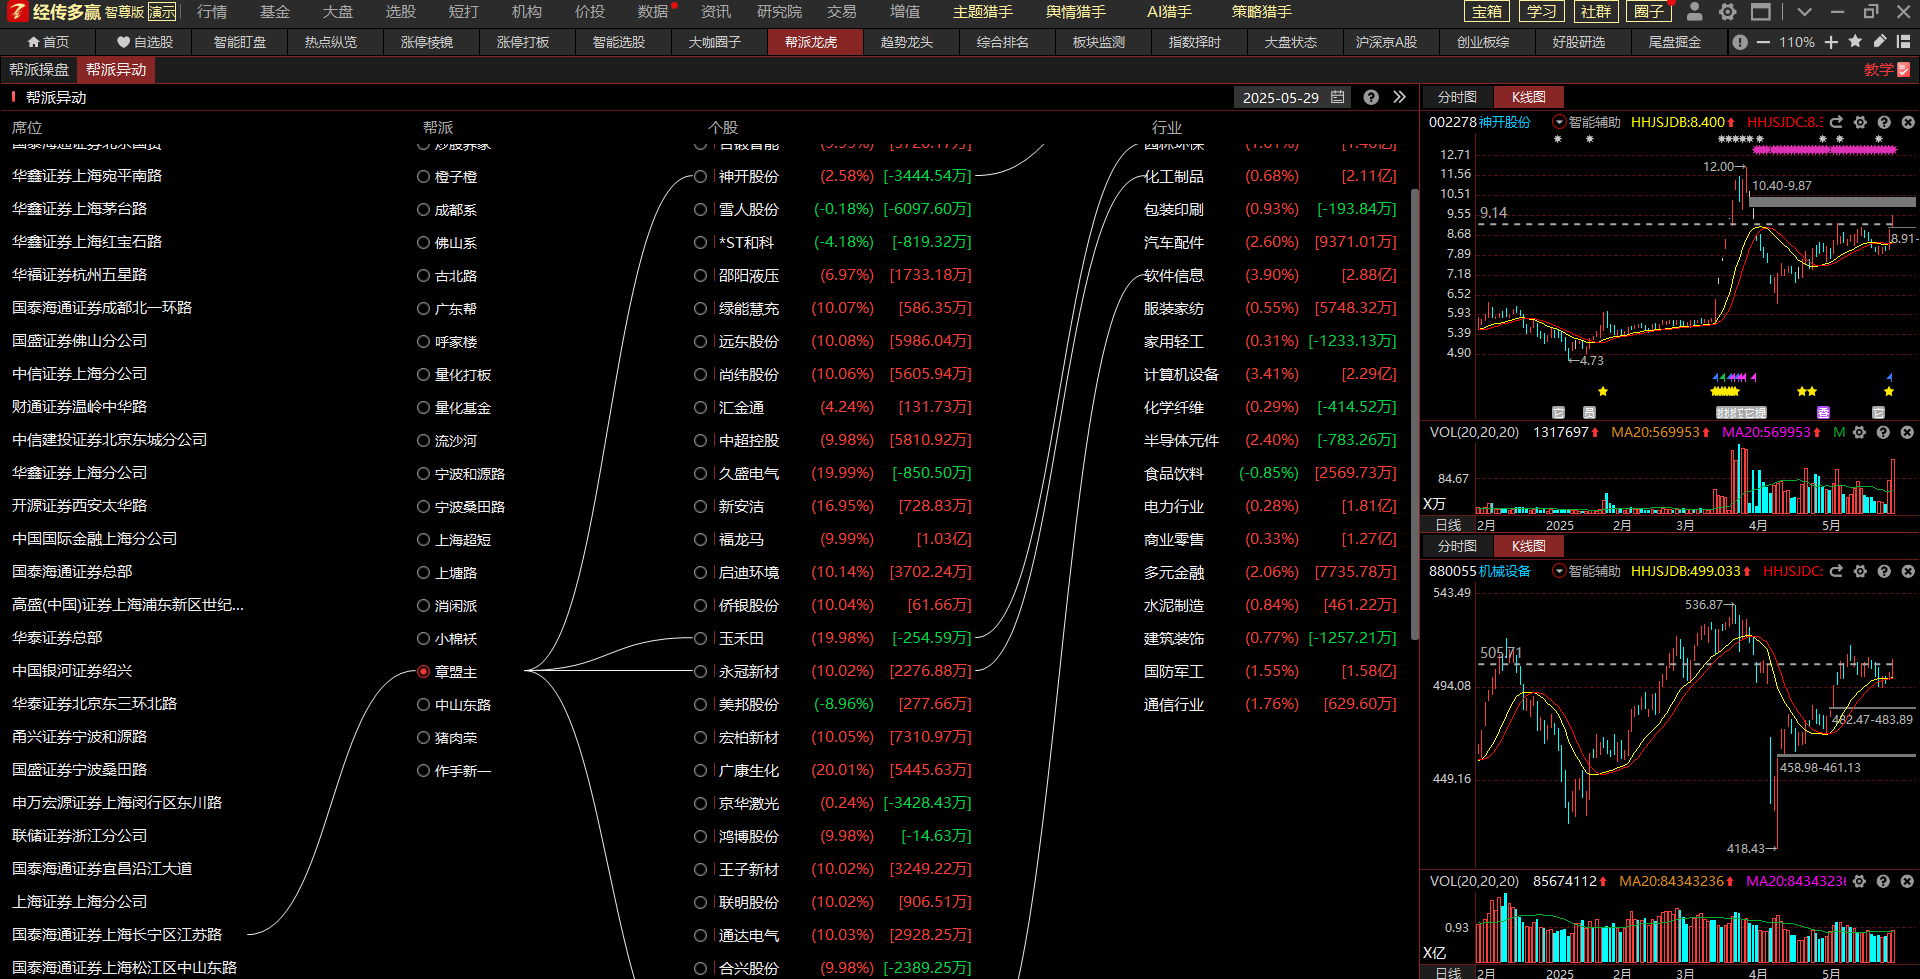Click the pencil edit icon in toolbar
Viewport: 1920px width, 979px height.
pos(1880,42)
